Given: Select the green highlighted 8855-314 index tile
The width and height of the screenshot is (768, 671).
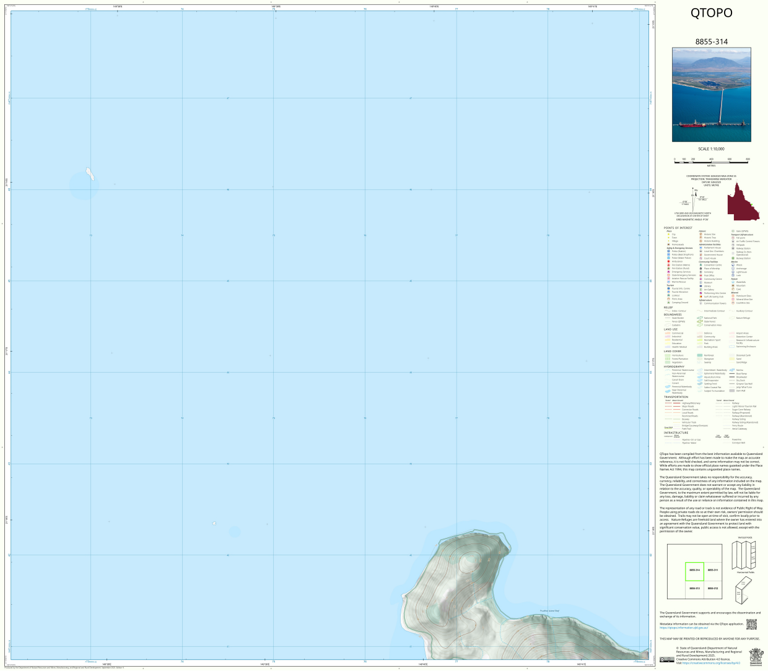Looking at the screenshot, I should 695,571.
